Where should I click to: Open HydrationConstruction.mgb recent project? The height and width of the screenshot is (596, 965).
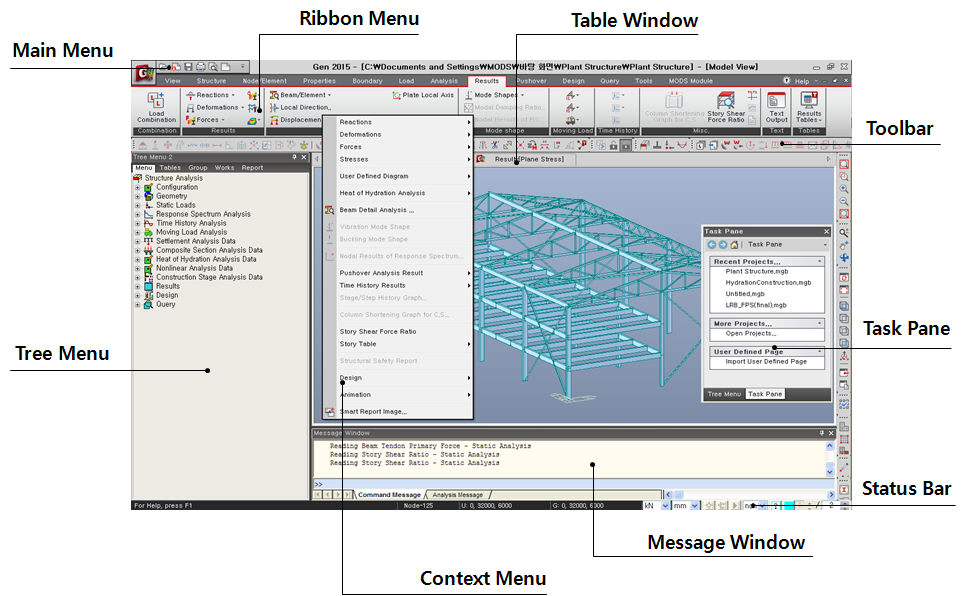[768, 283]
